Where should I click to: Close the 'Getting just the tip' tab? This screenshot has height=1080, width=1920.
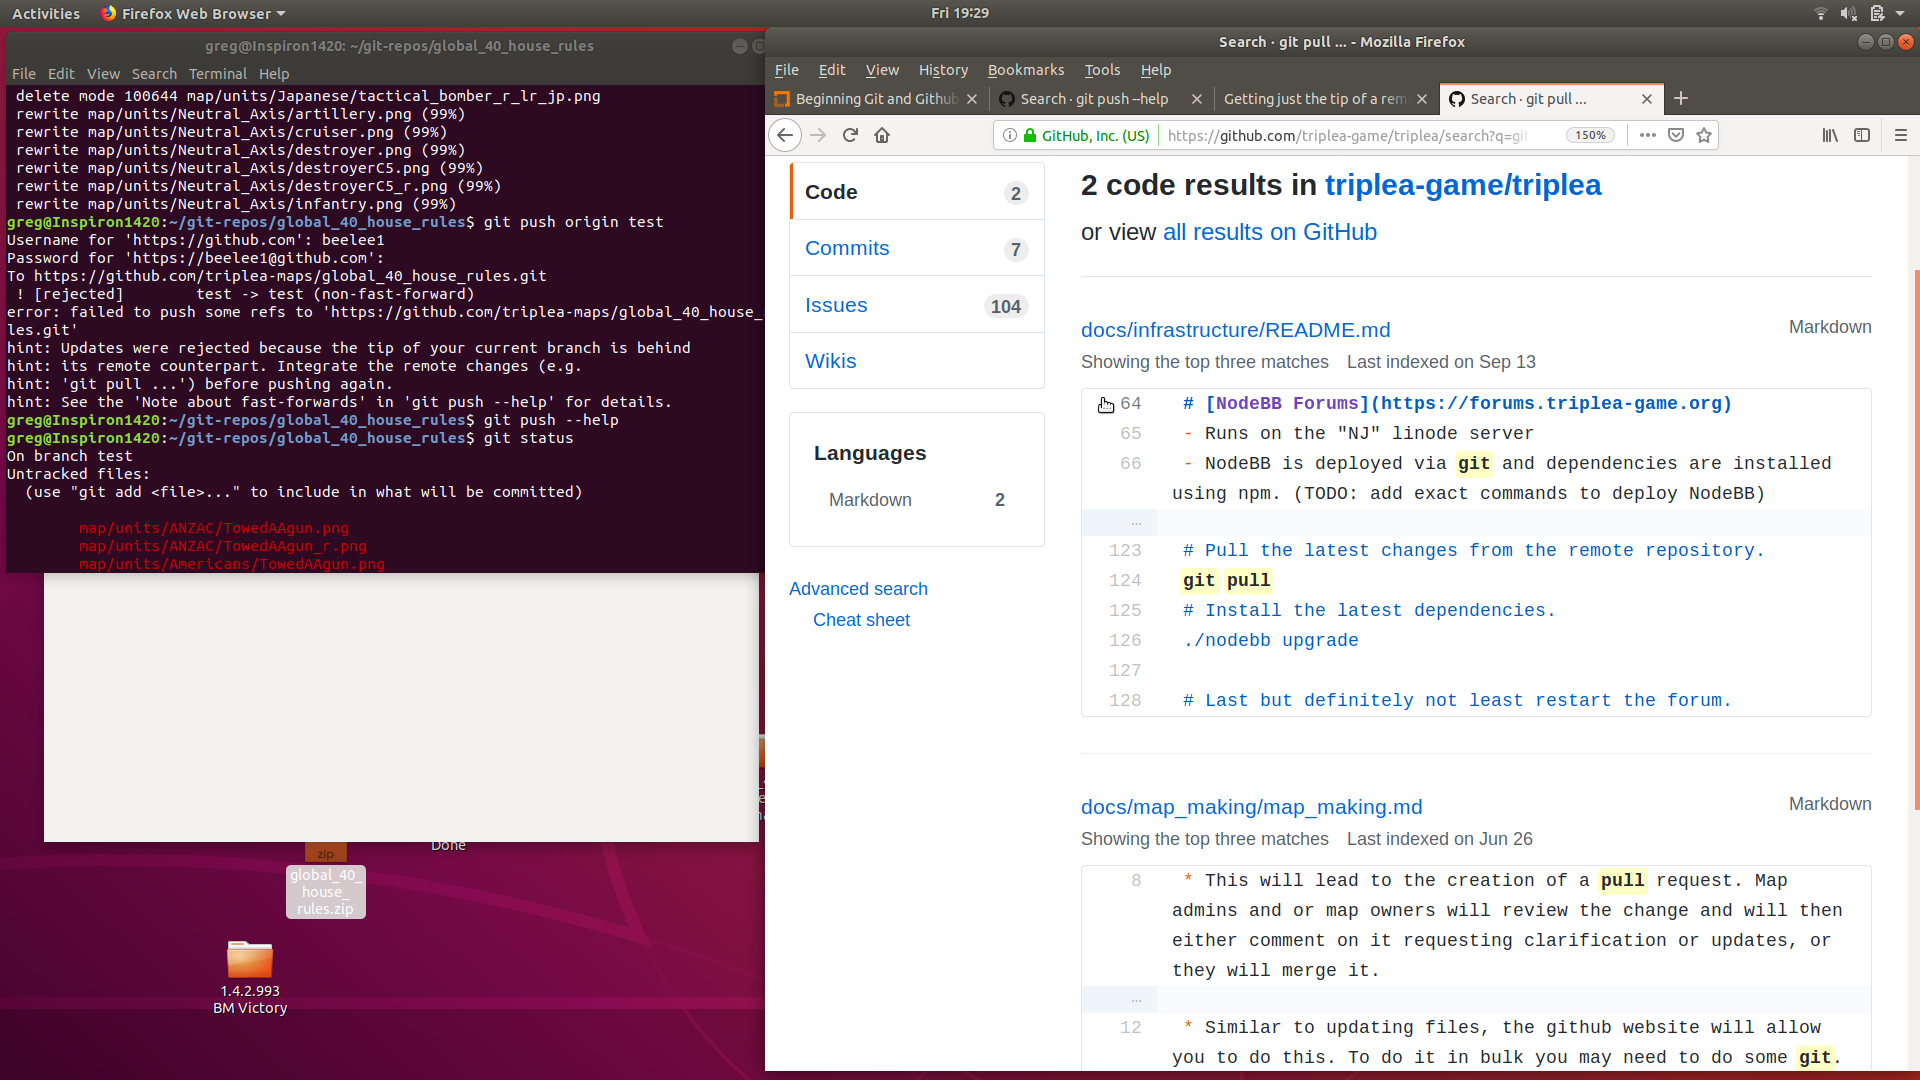(1422, 99)
